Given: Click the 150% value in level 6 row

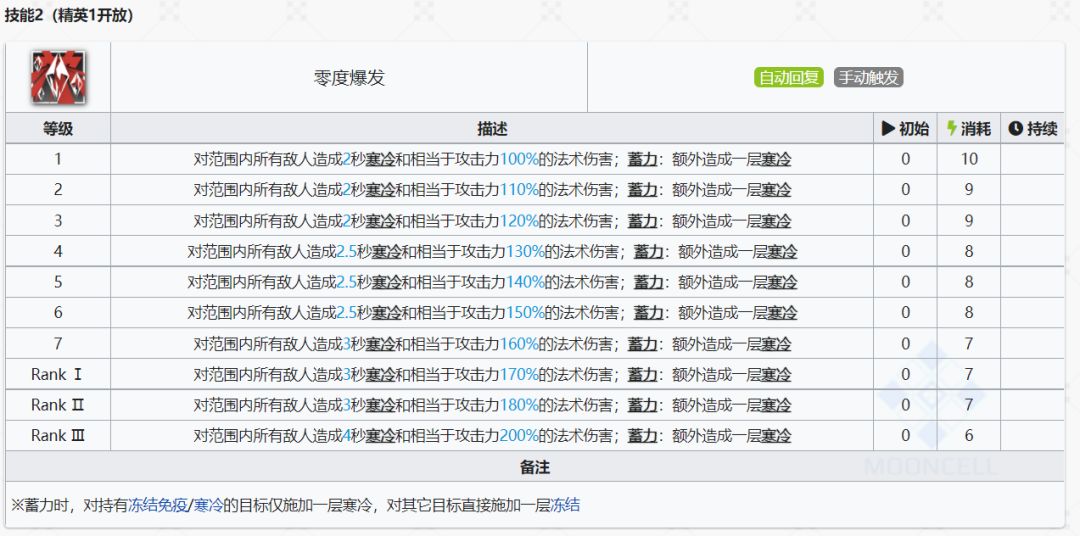Looking at the screenshot, I should [x=526, y=313].
